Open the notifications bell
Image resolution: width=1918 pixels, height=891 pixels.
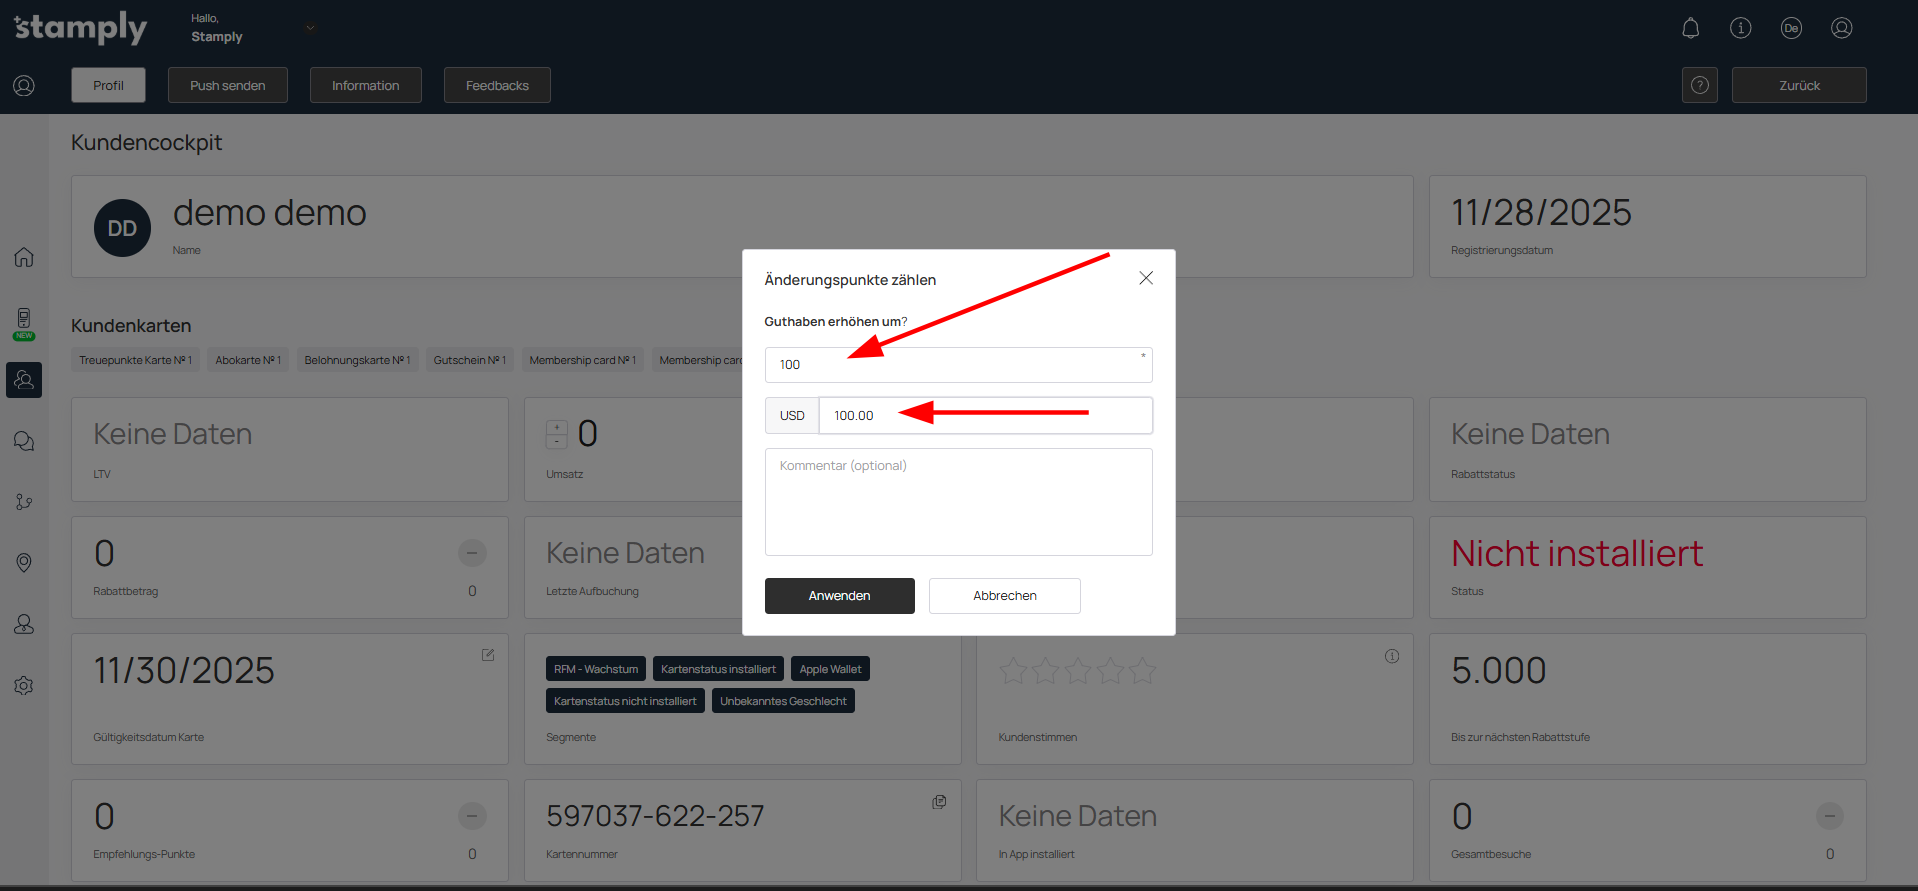[x=1690, y=28]
